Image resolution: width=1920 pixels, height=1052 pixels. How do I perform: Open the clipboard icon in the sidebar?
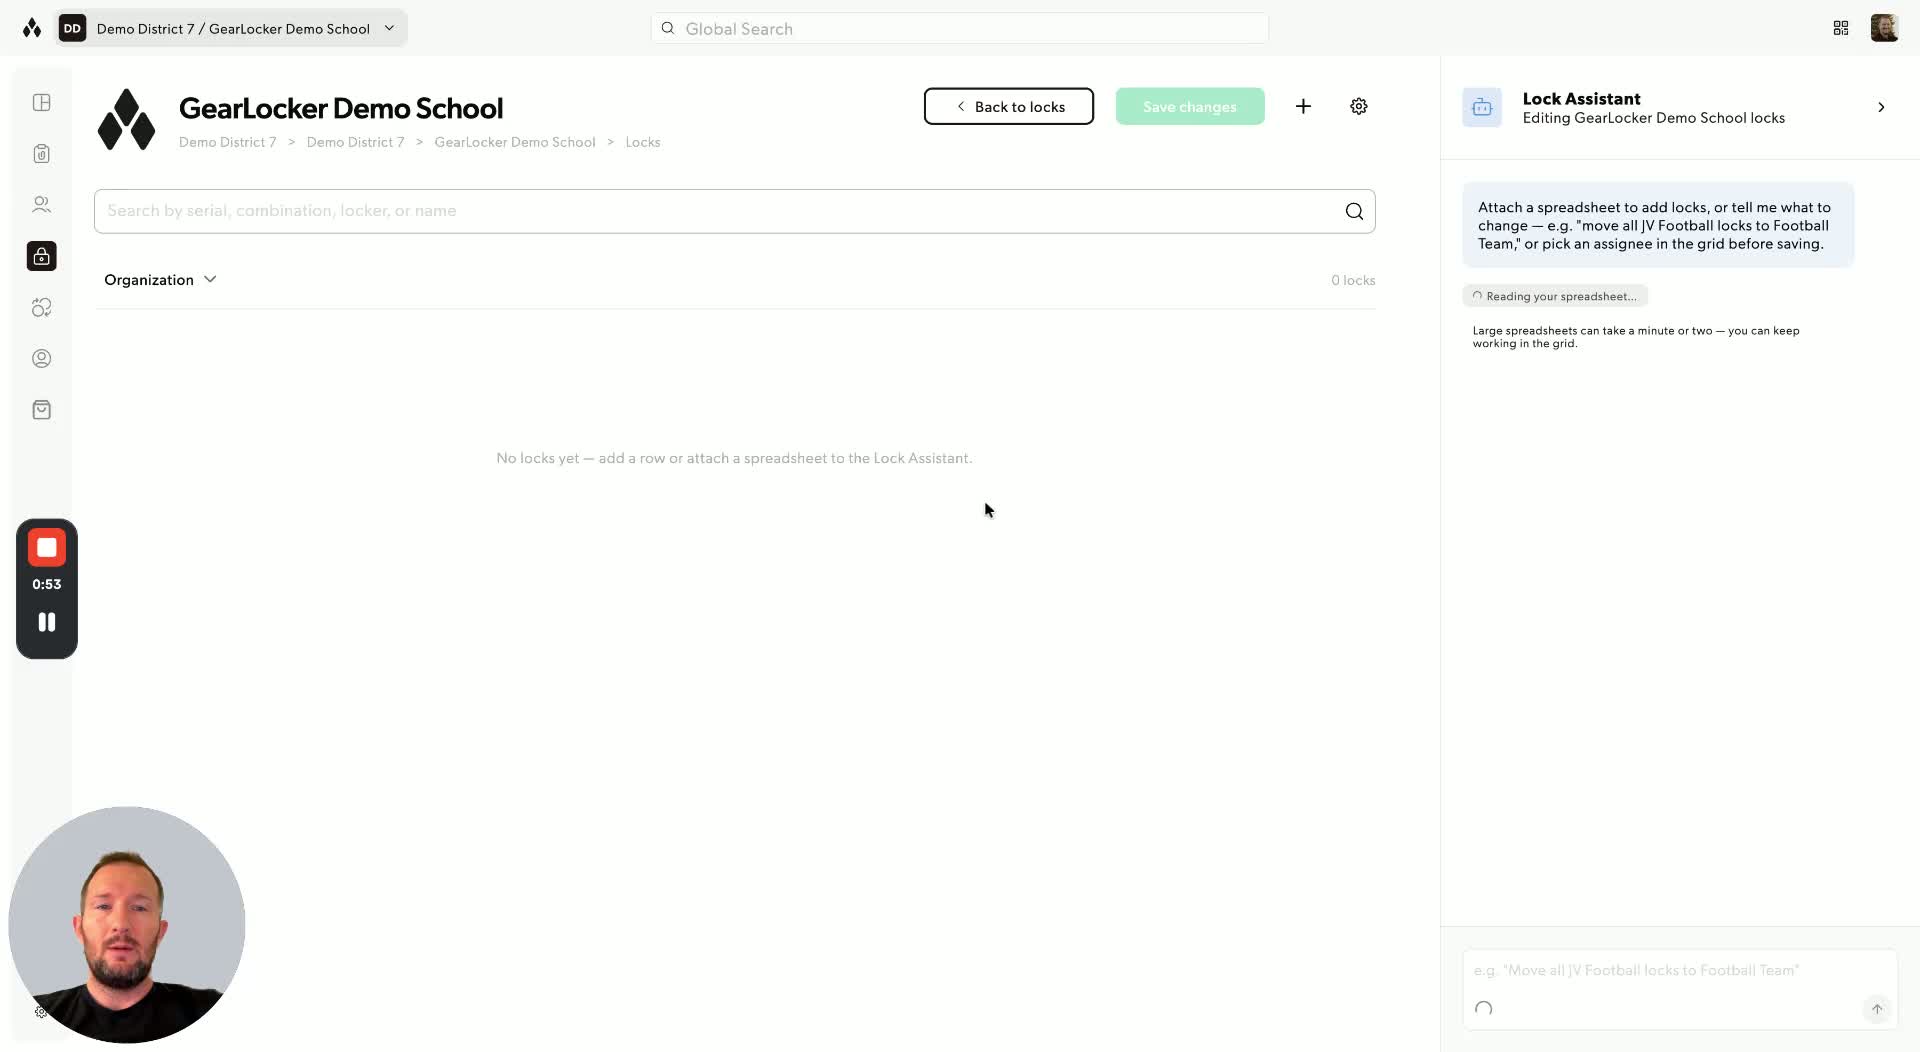pos(42,154)
